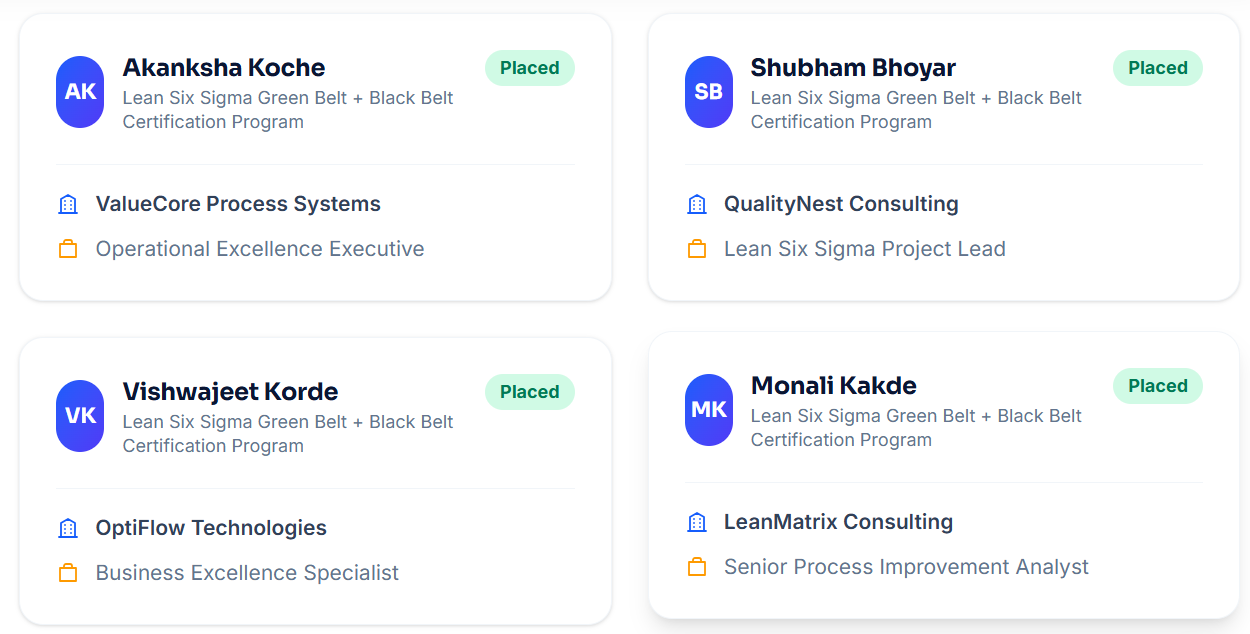Click the MK avatar for Monali Kakde
1250x634 pixels.
click(x=708, y=410)
